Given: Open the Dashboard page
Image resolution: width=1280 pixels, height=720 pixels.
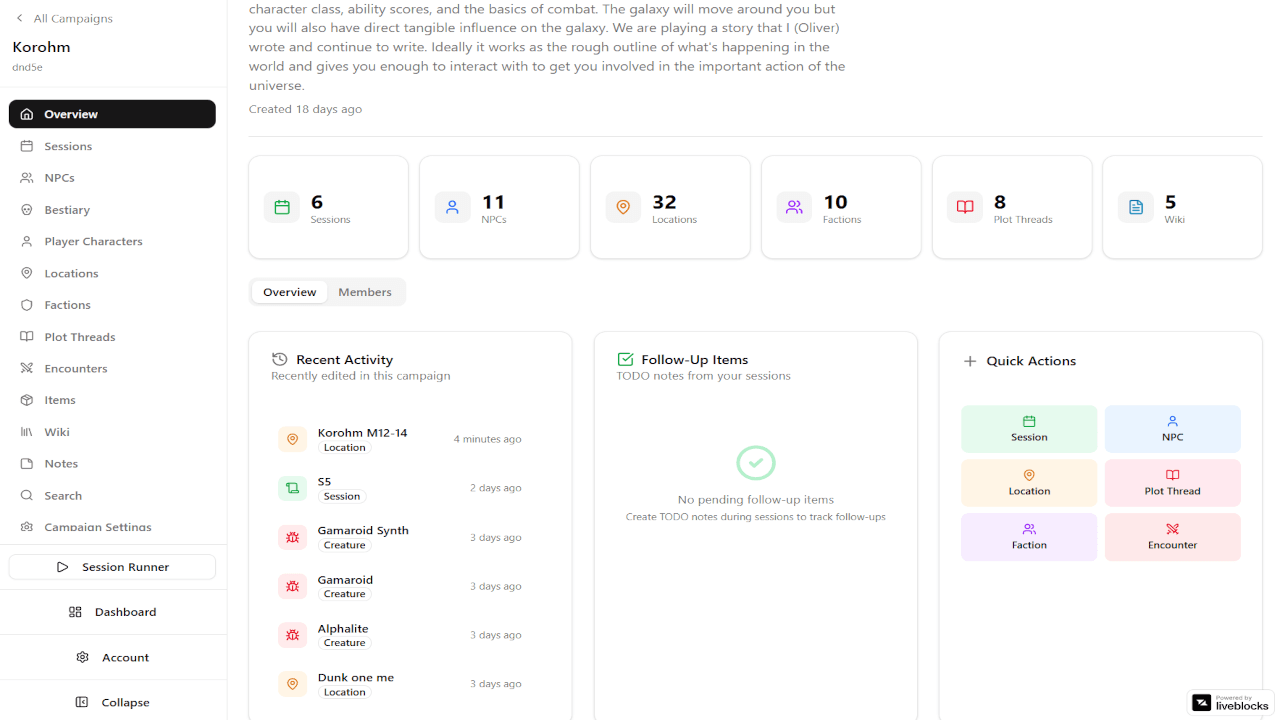Looking at the screenshot, I should pyautogui.click(x=113, y=612).
